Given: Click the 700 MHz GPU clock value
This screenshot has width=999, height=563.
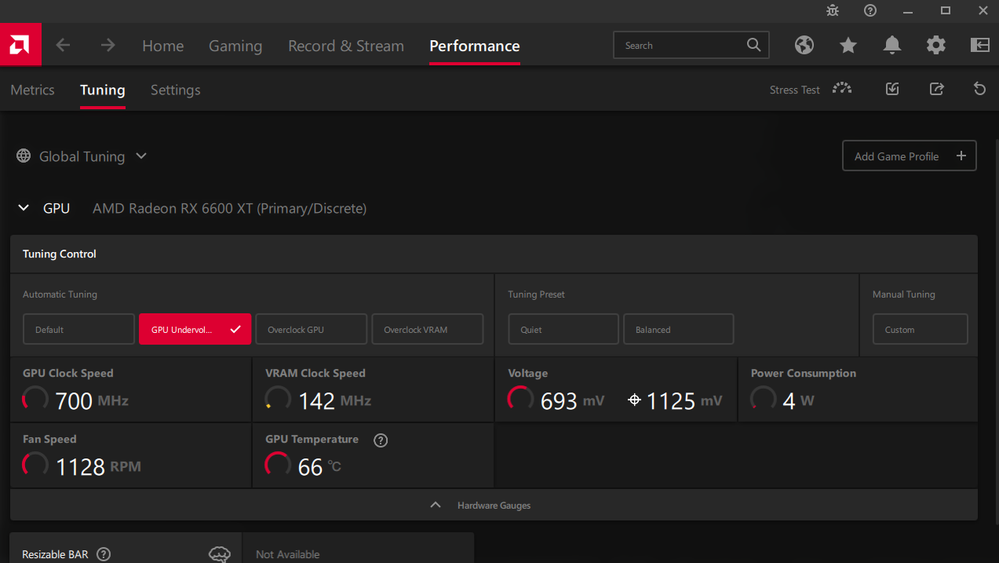Looking at the screenshot, I should [92, 401].
